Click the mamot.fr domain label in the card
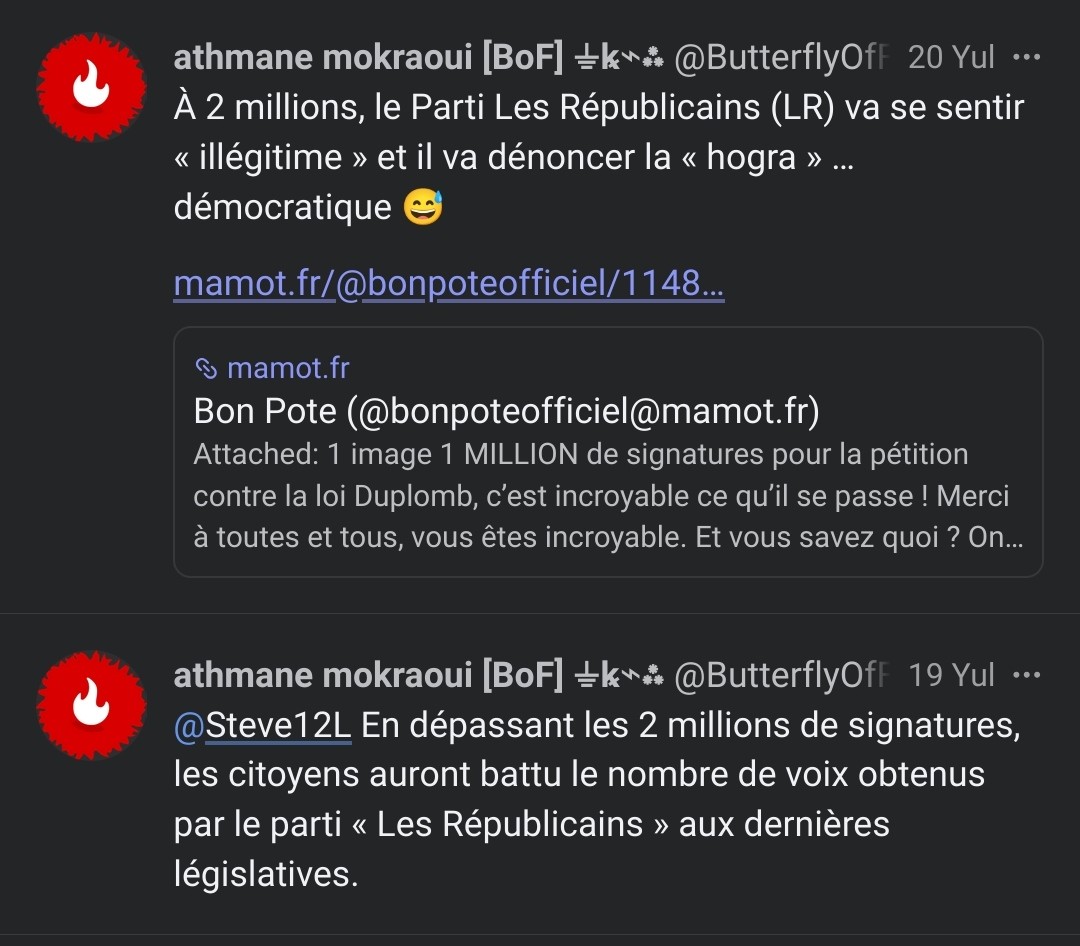This screenshot has height=946, width=1080. point(288,369)
